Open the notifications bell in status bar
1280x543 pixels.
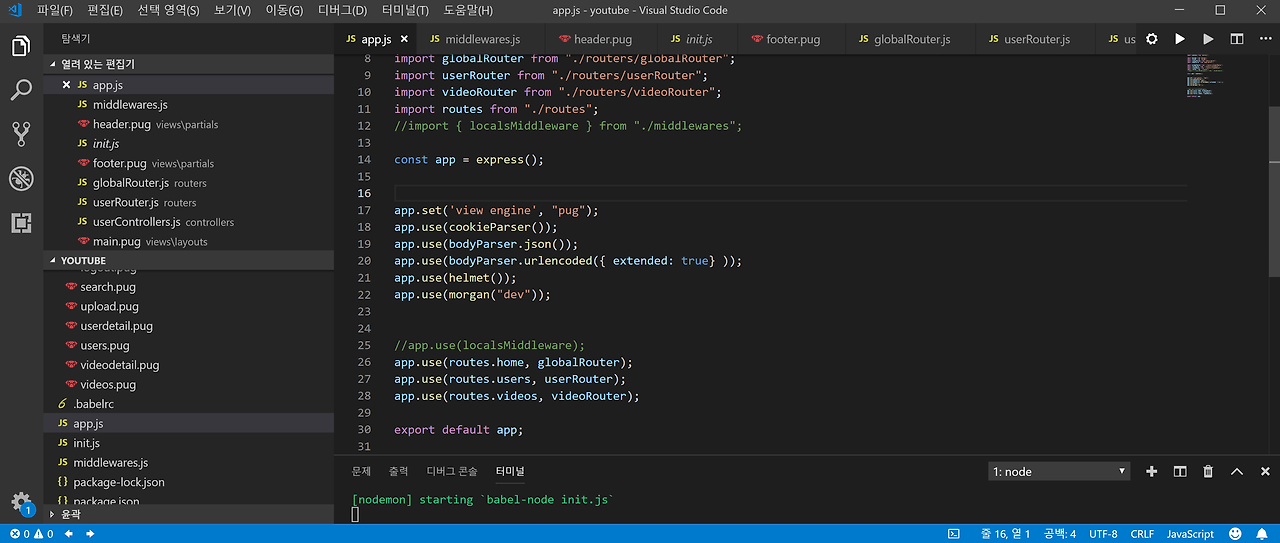pyautogui.click(x=1262, y=534)
